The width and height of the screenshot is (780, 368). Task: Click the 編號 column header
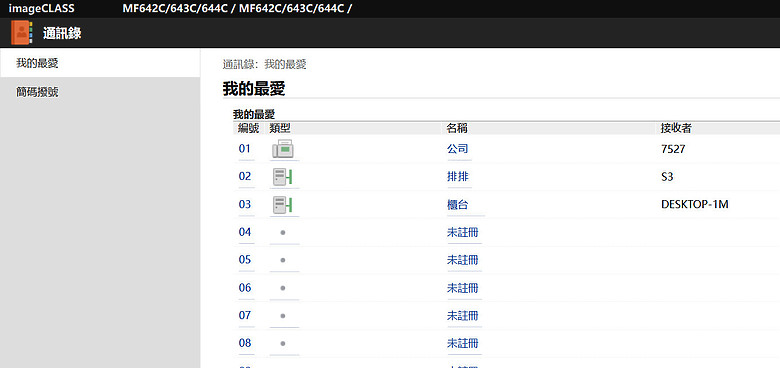[x=248, y=128]
